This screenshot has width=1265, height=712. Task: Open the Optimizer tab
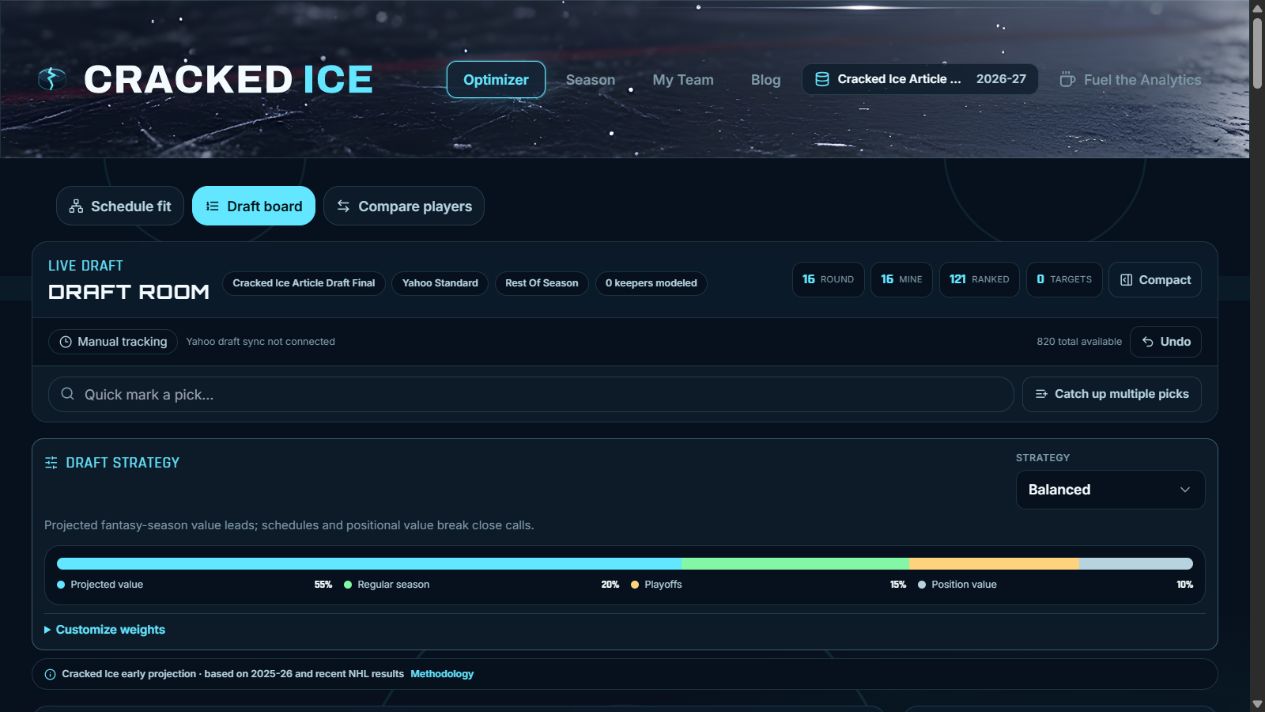(496, 80)
